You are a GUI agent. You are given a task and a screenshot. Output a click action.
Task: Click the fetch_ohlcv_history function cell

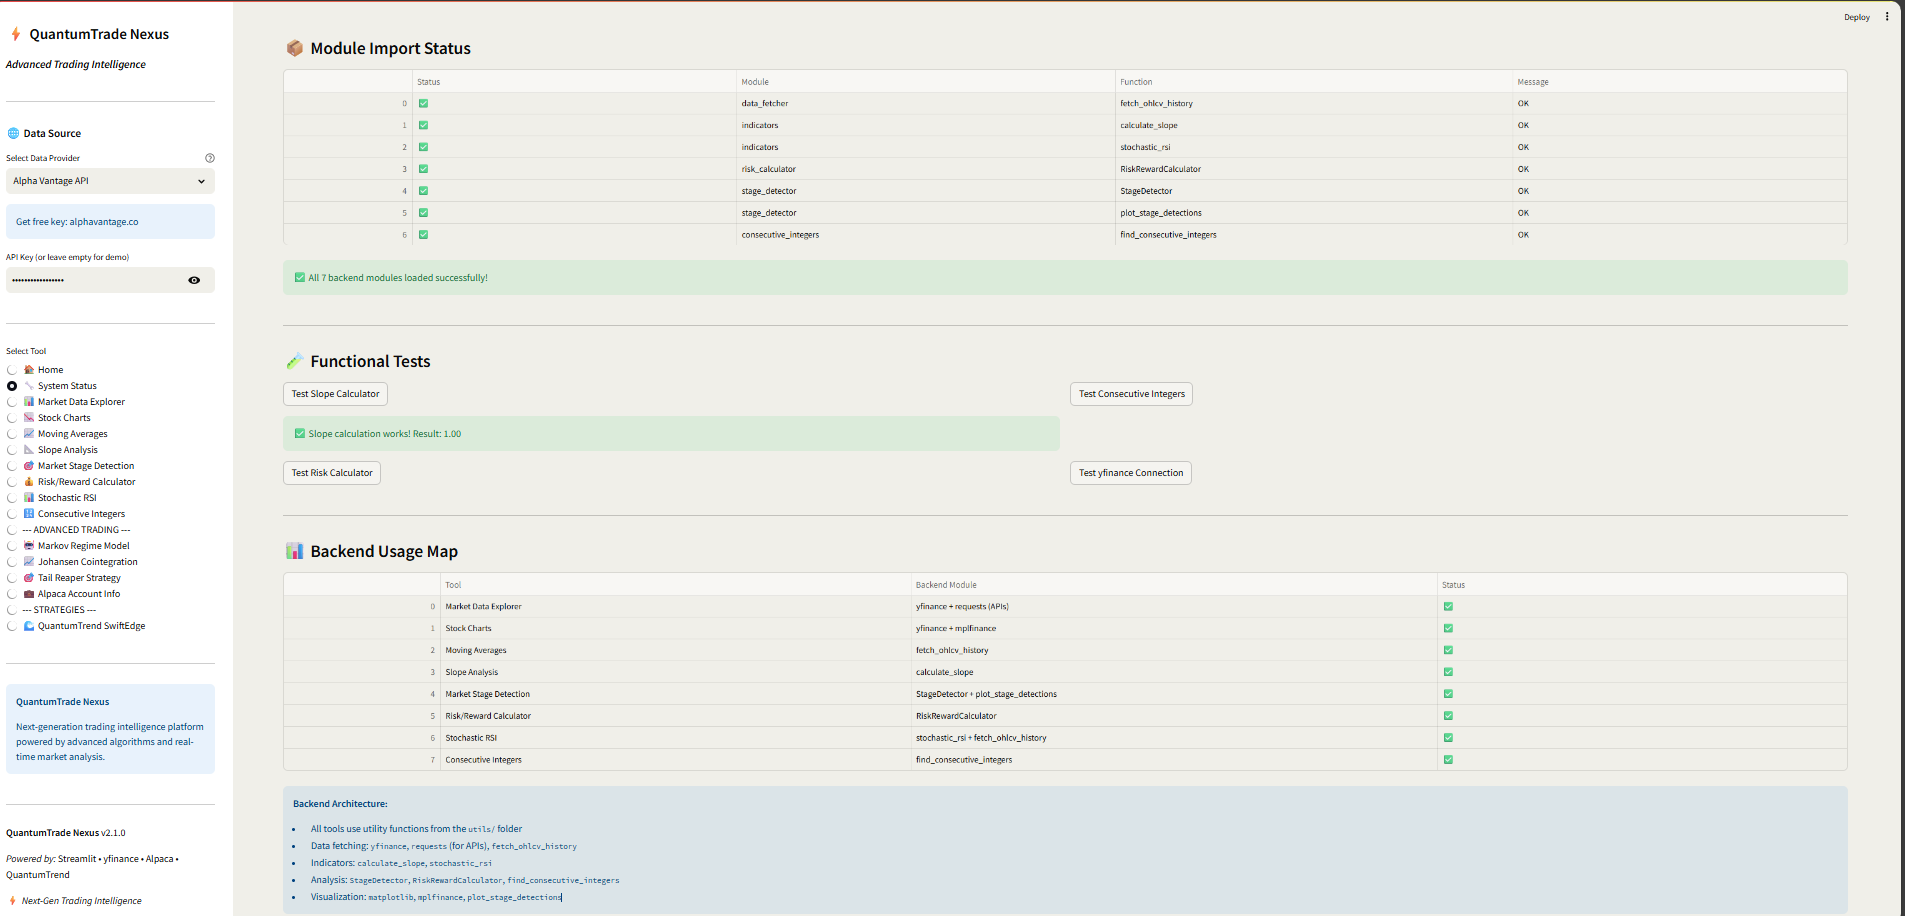1313,103
